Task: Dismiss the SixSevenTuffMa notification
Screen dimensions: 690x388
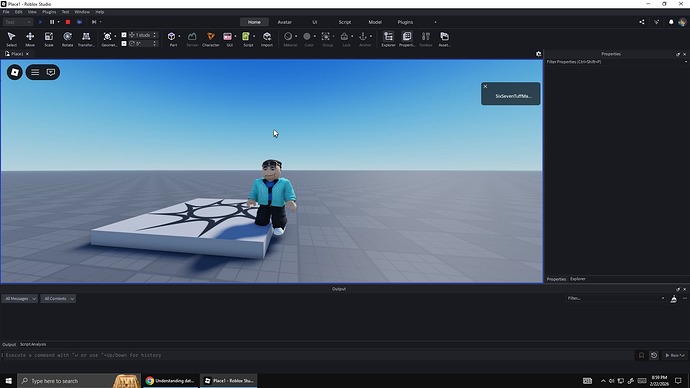Action: click(485, 86)
